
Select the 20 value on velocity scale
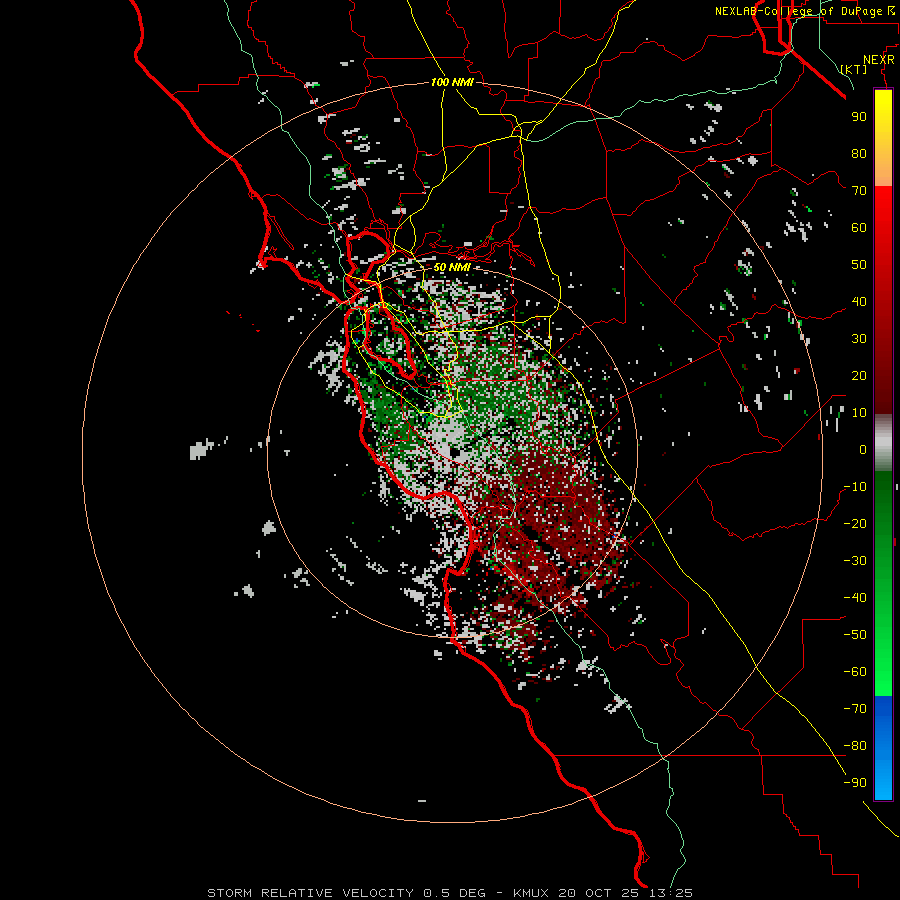(859, 376)
